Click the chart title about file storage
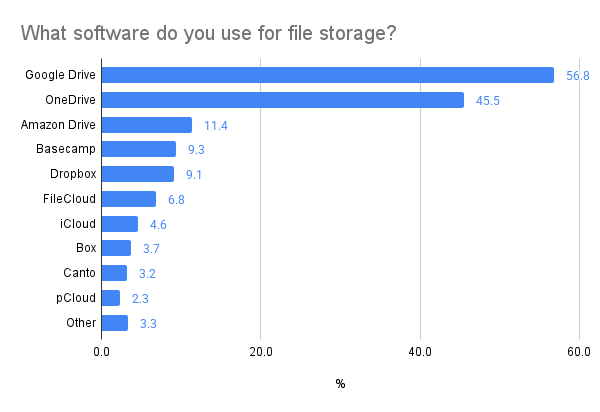600x412 pixels. coord(208,34)
